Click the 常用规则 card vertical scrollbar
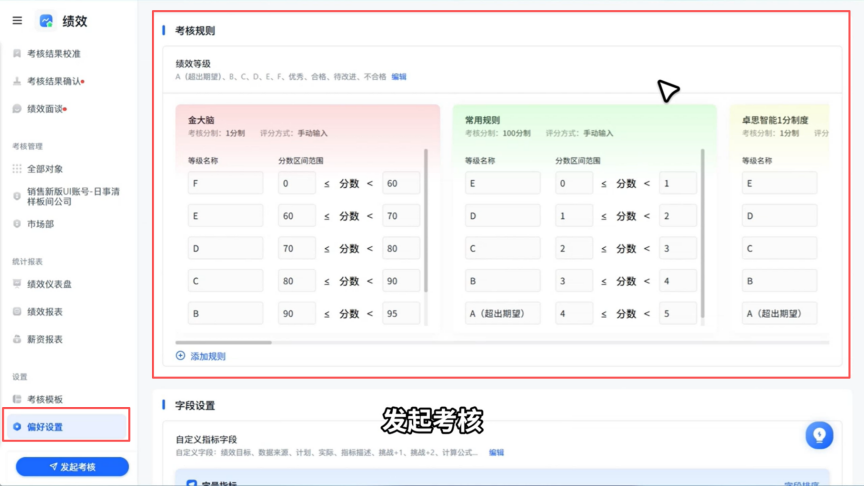 point(703,234)
